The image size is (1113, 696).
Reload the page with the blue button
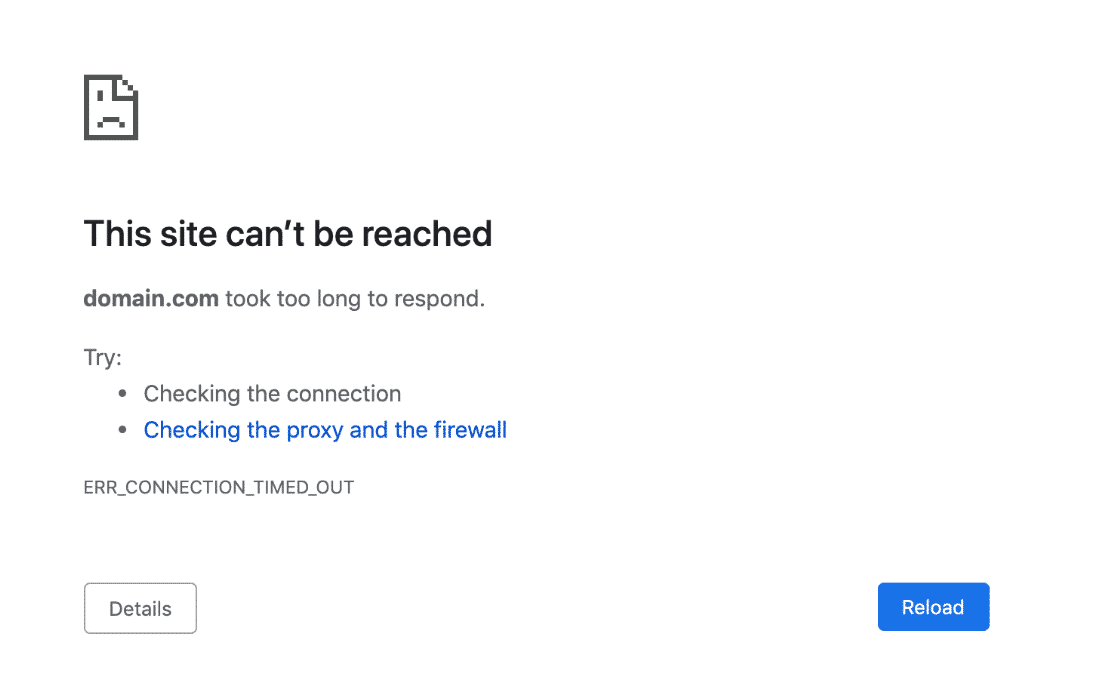(x=933, y=607)
